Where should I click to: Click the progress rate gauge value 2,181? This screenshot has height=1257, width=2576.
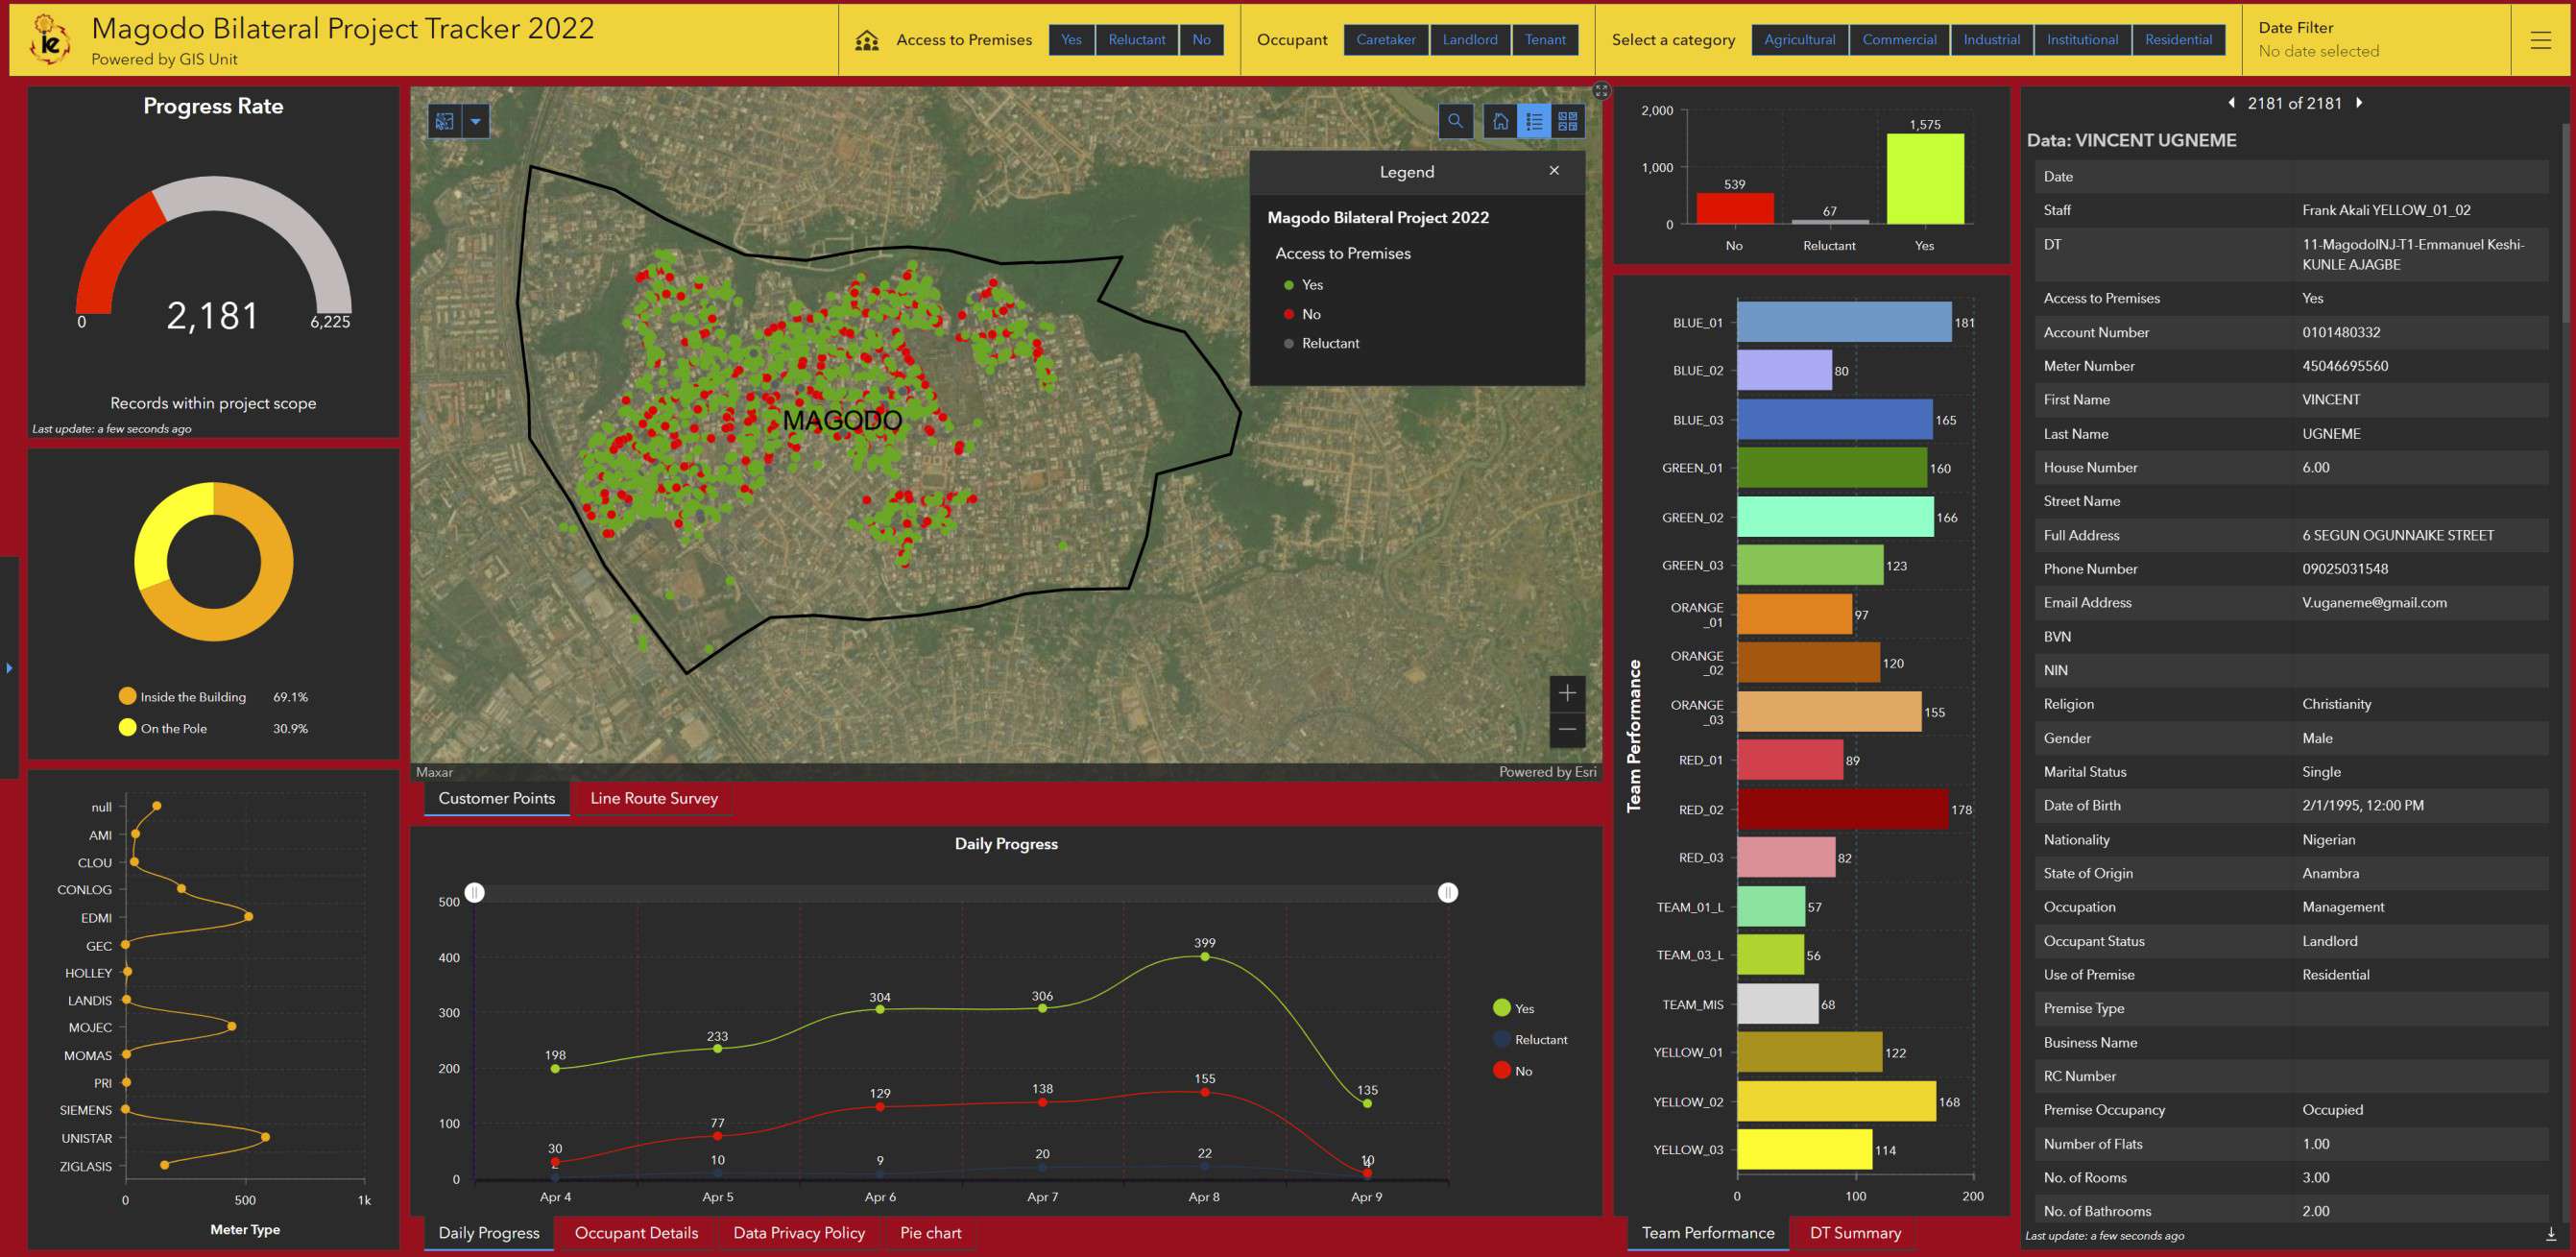[x=213, y=316]
